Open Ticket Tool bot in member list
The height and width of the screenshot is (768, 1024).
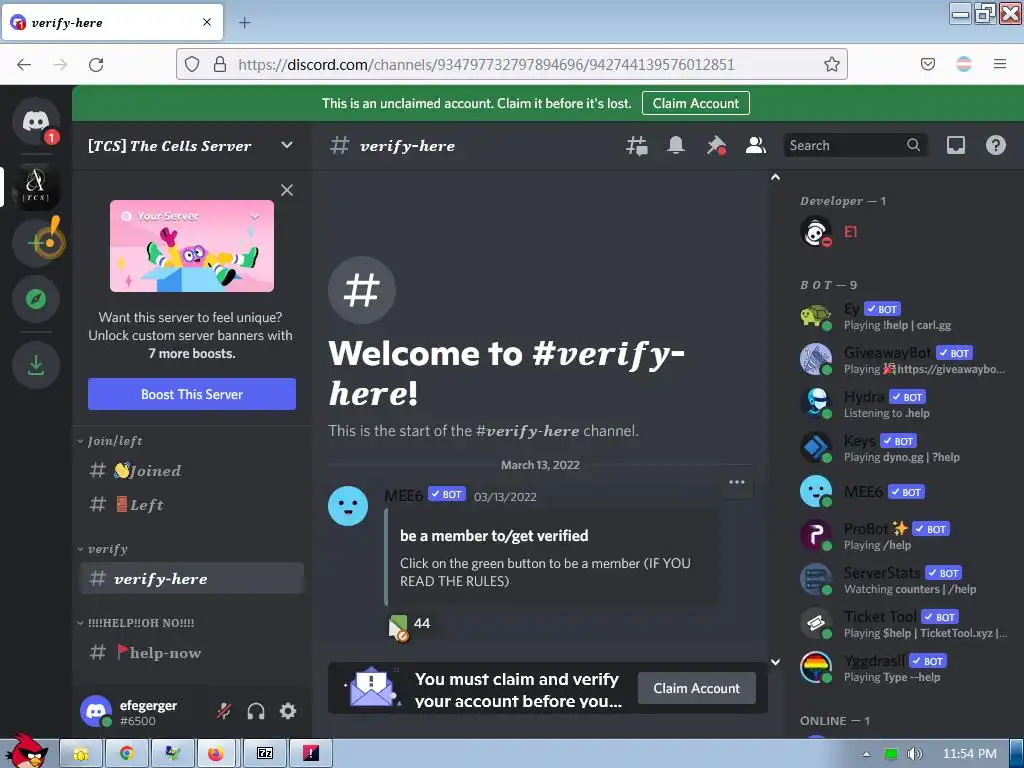tap(905, 624)
